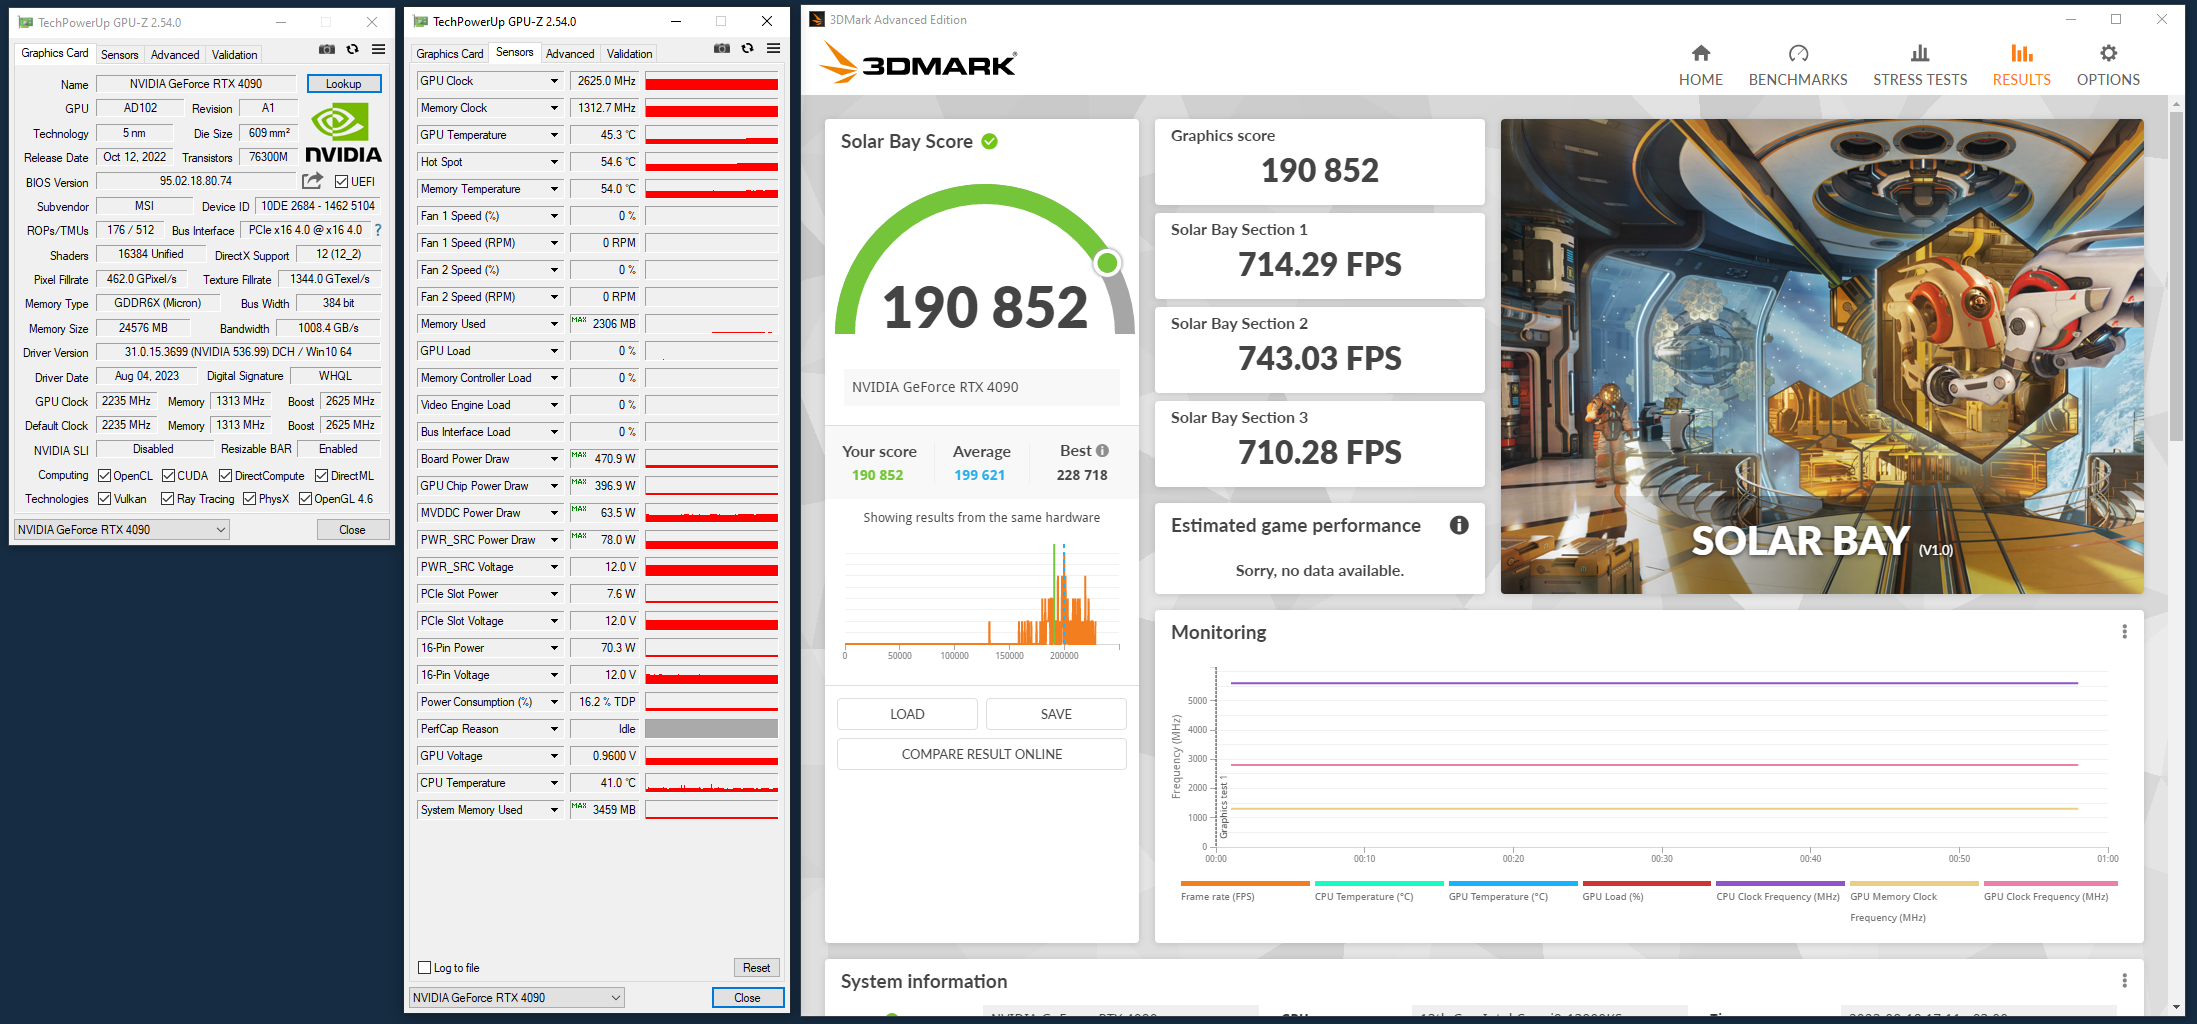
Task: Open the GPU Temperature sensor dropdown
Action: (554, 135)
